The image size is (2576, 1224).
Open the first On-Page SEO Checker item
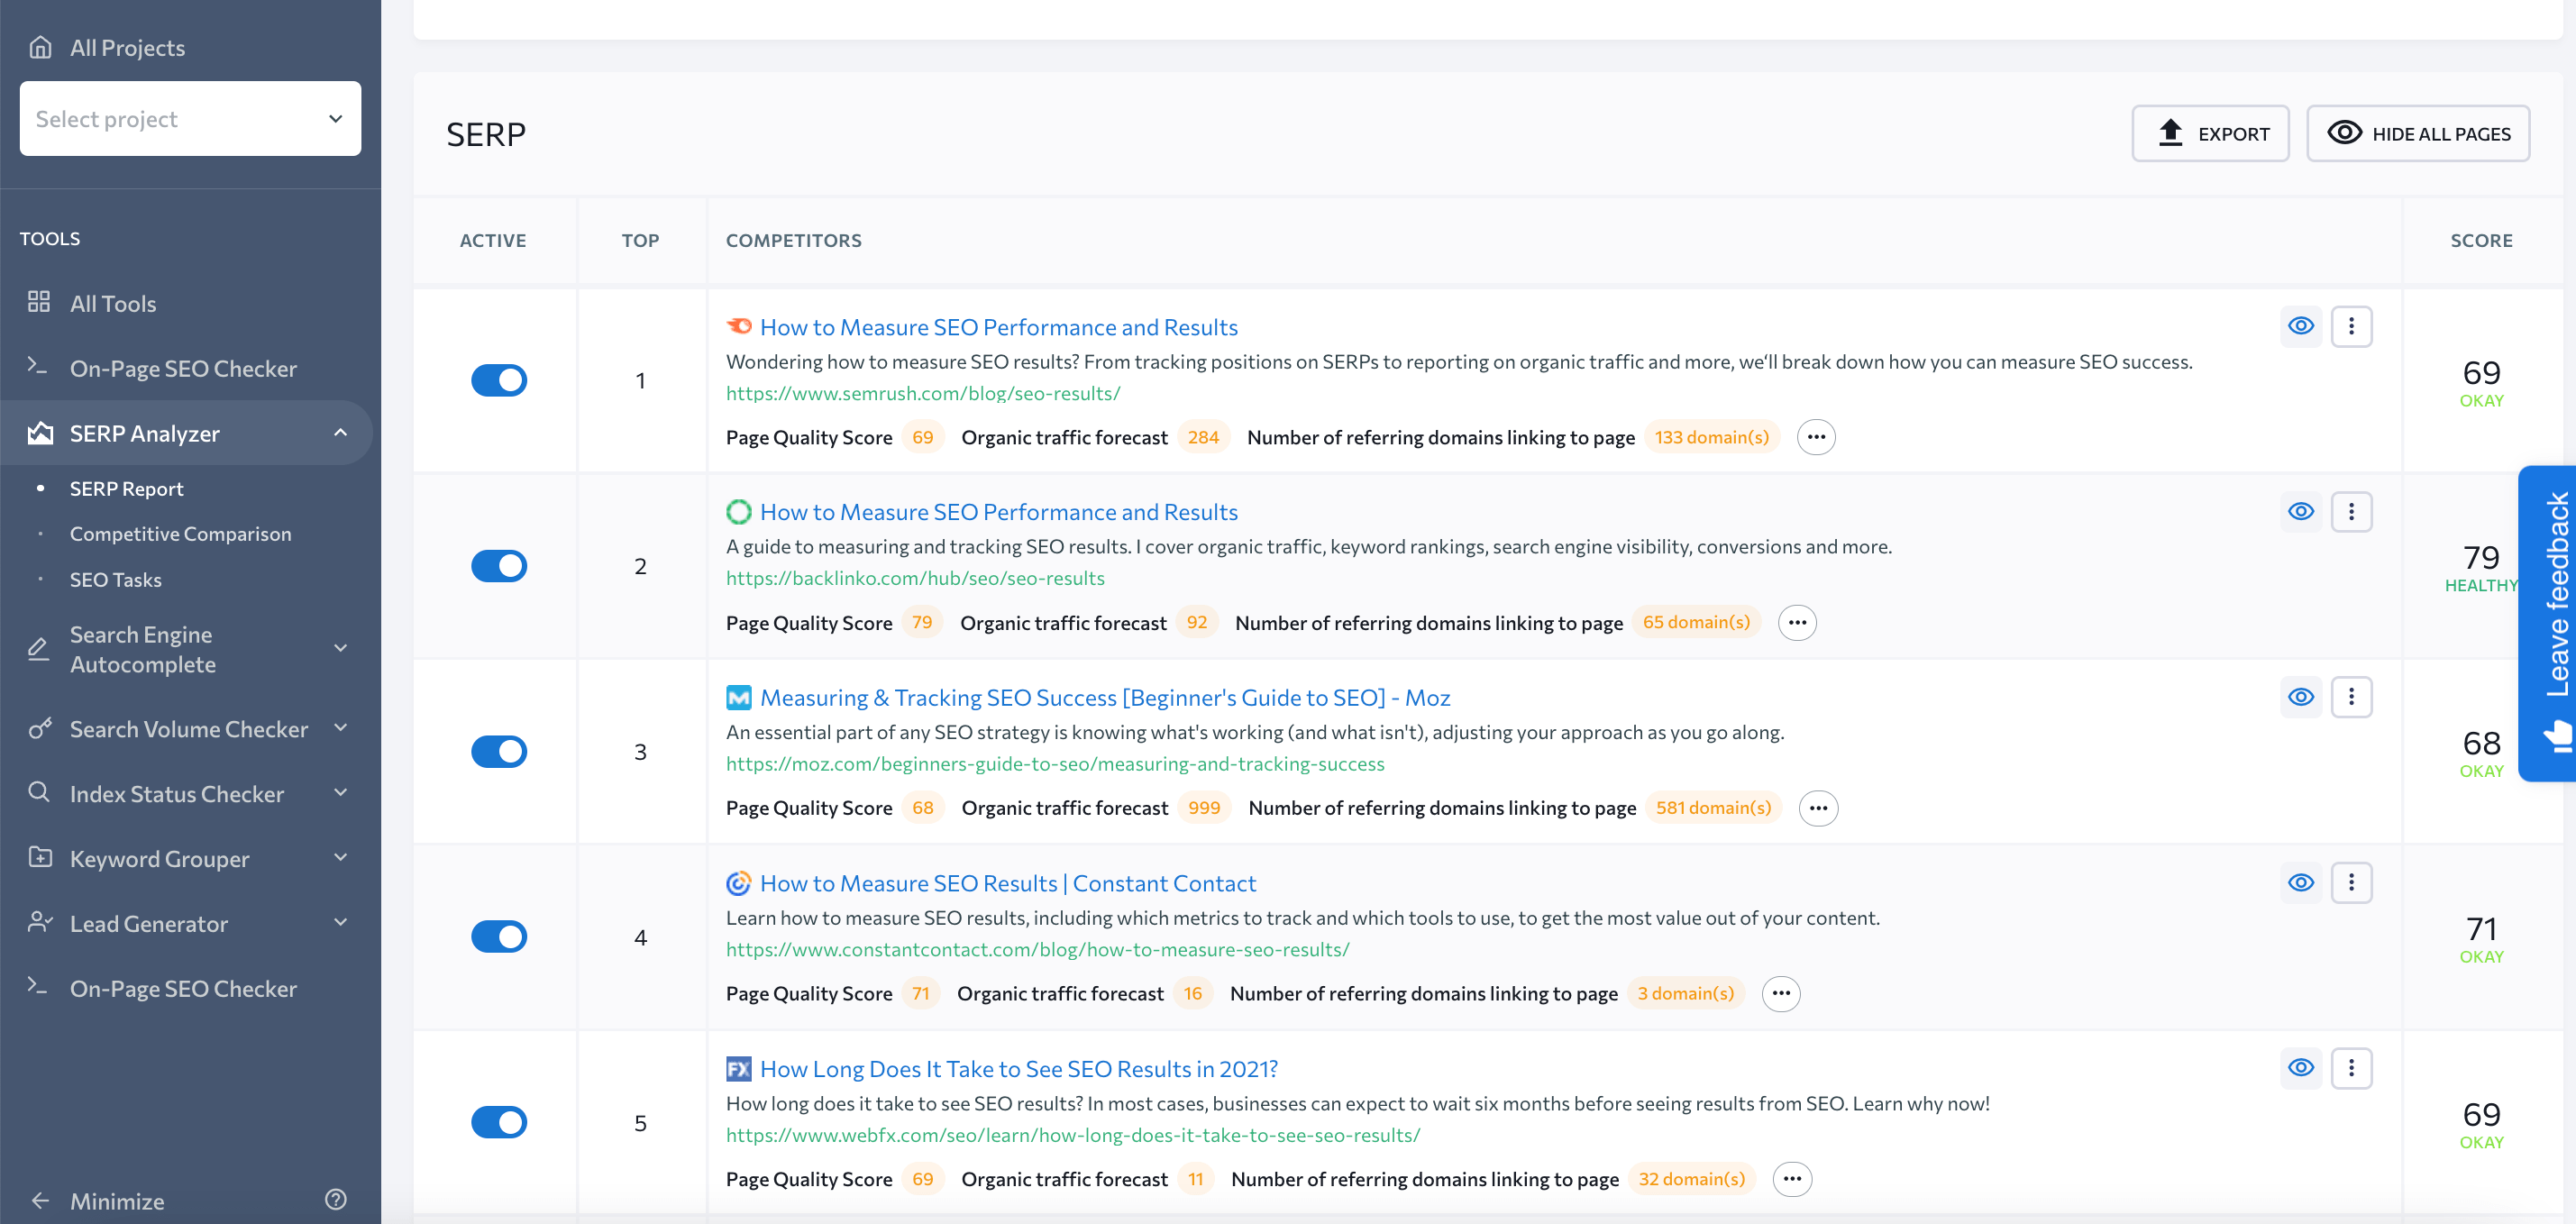click(x=184, y=368)
